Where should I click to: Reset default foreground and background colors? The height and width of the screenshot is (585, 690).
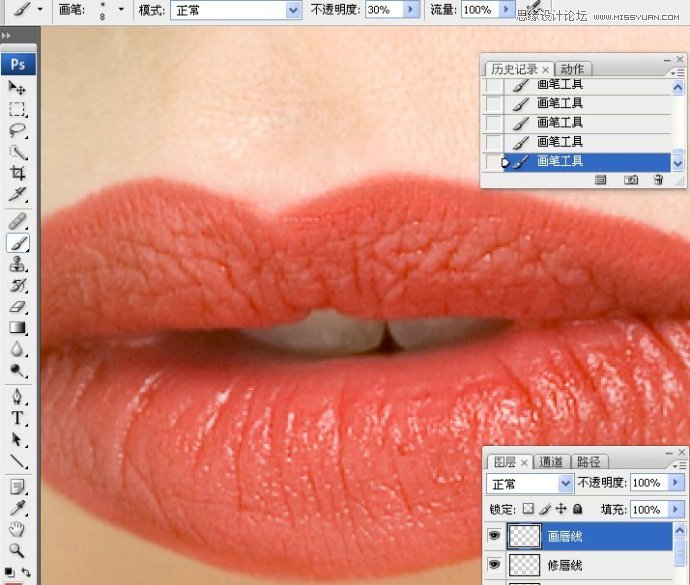click(x=9, y=572)
